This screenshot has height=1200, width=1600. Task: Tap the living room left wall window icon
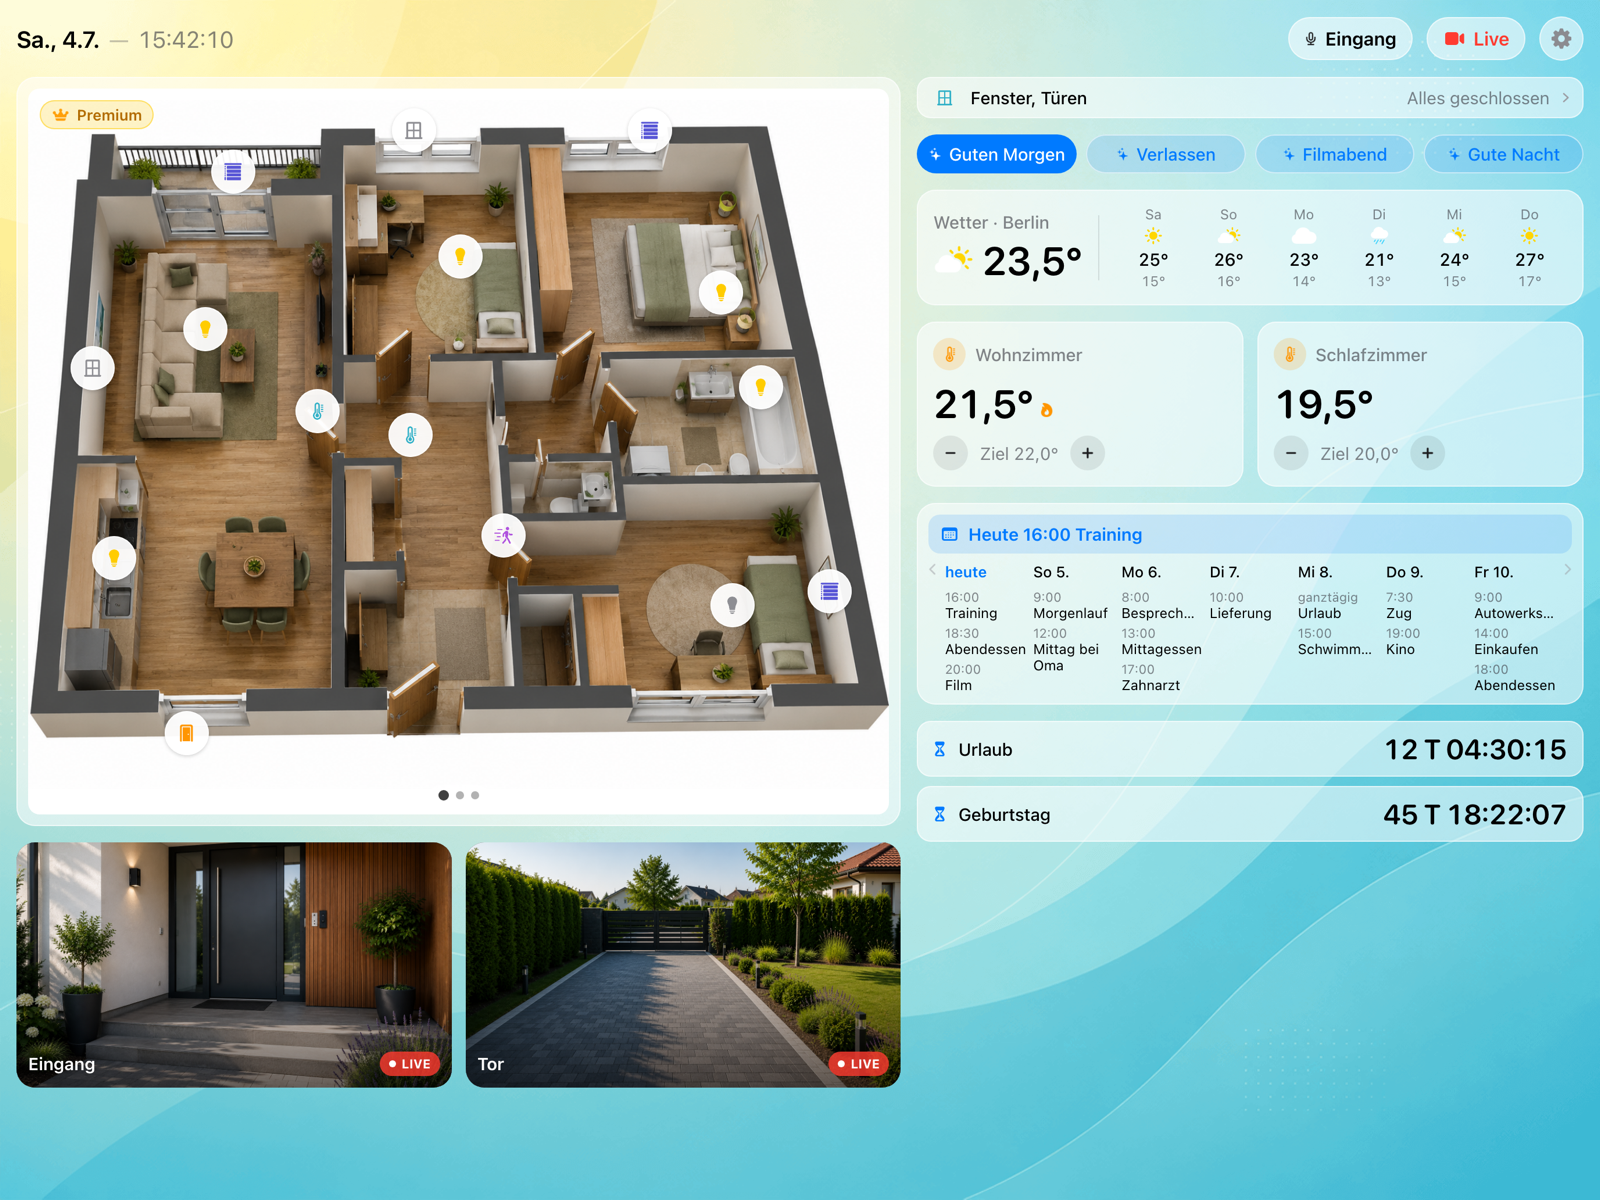click(93, 368)
